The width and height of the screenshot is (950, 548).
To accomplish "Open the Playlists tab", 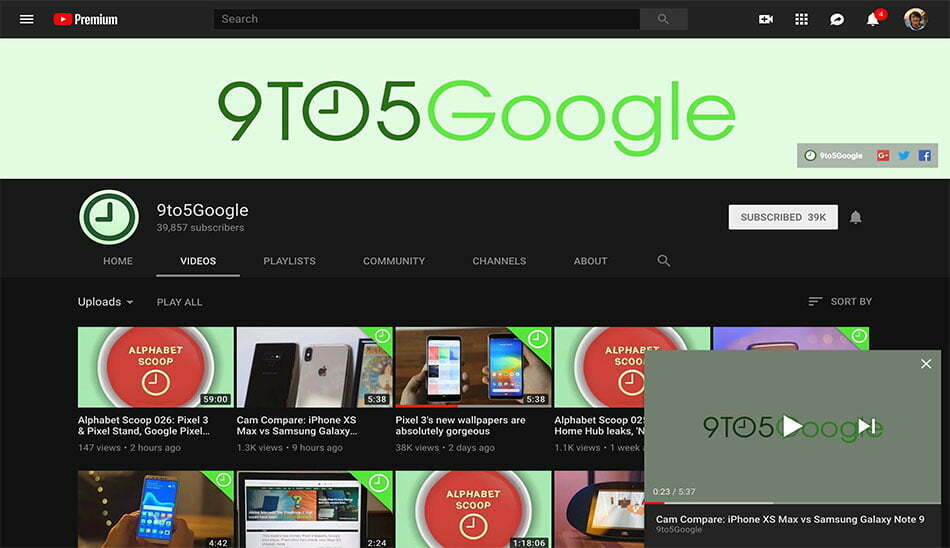I will [x=290, y=261].
